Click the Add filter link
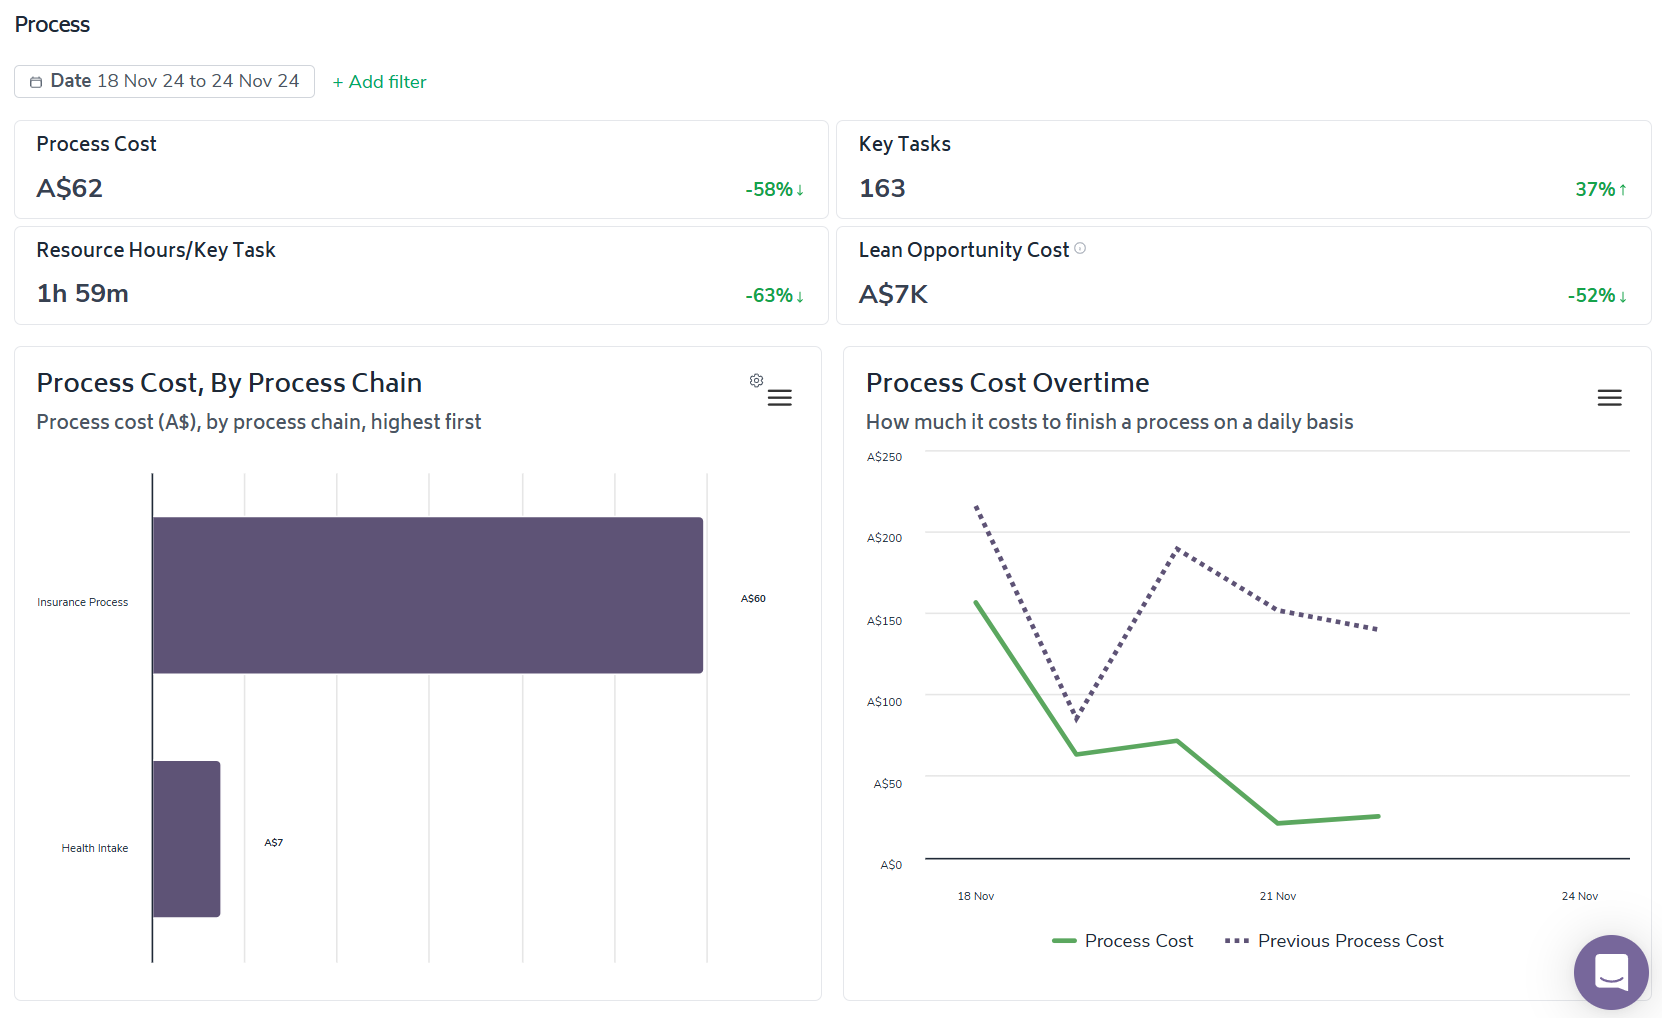The height and width of the screenshot is (1018, 1662). (380, 82)
